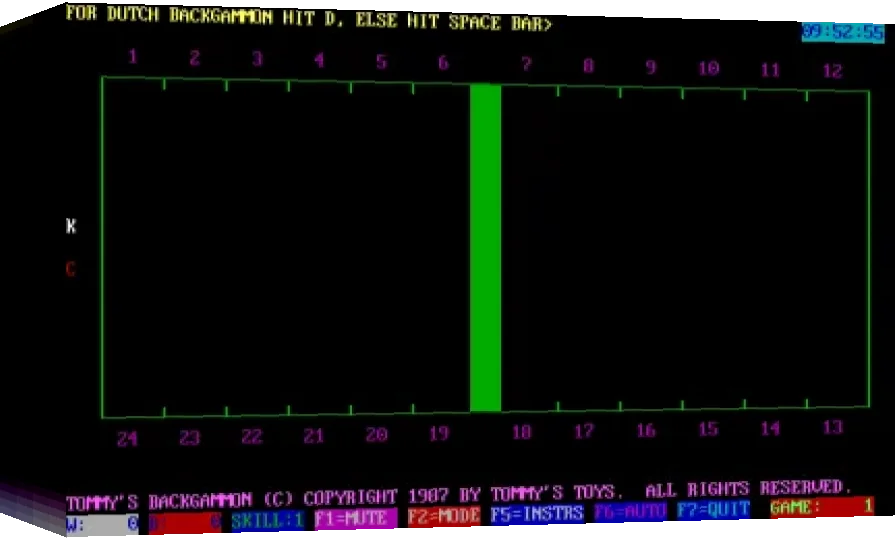This screenshot has height=540, width=895.
Task: Select point number 10 label
Action: click(708, 68)
